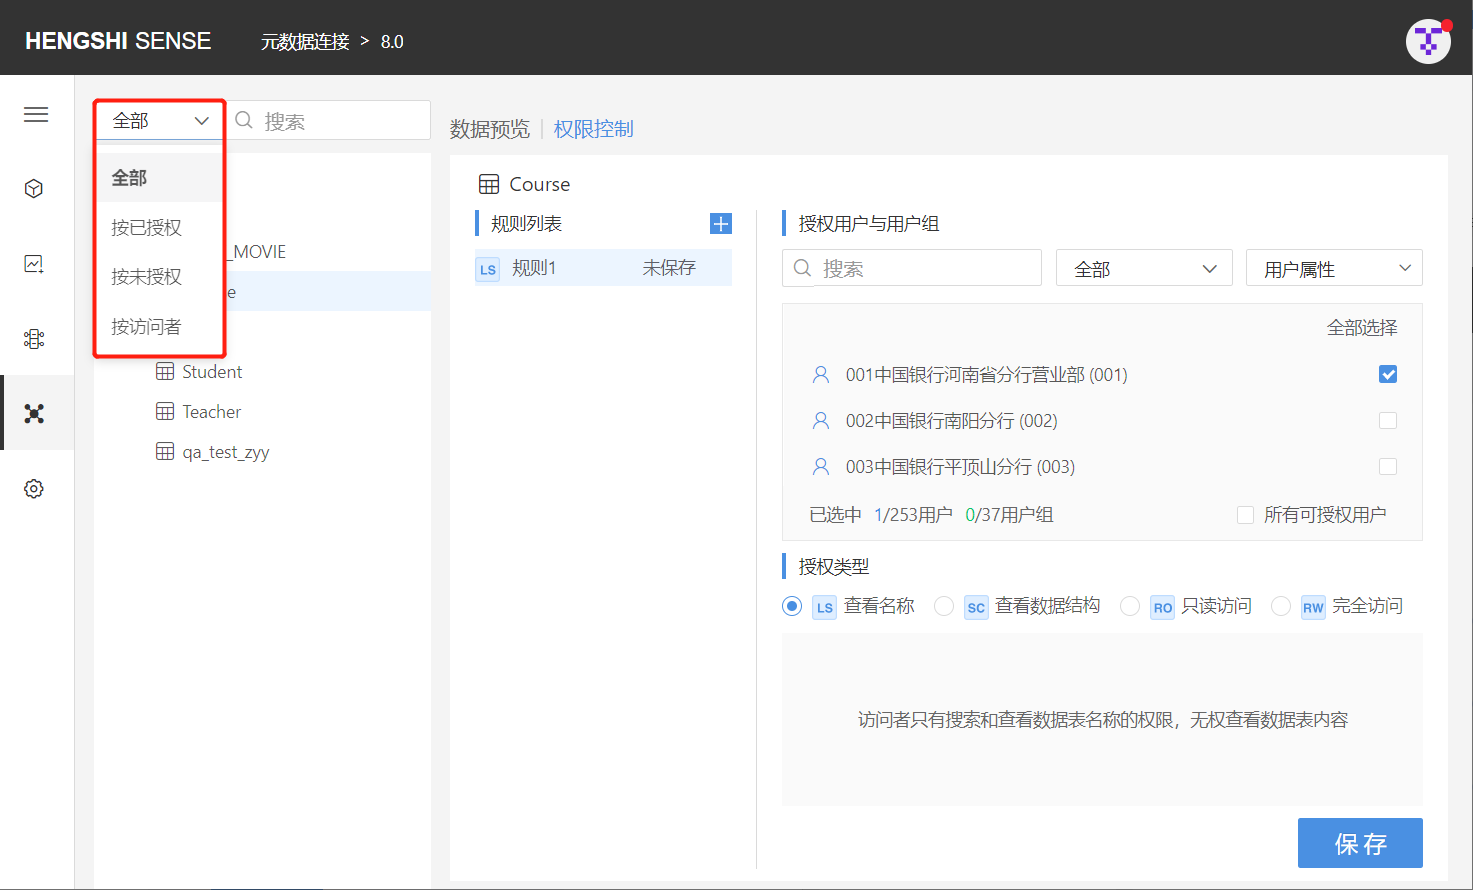Focus the user search field
This screenshot has width=1473, height=890.
click(x=912, y=268)
